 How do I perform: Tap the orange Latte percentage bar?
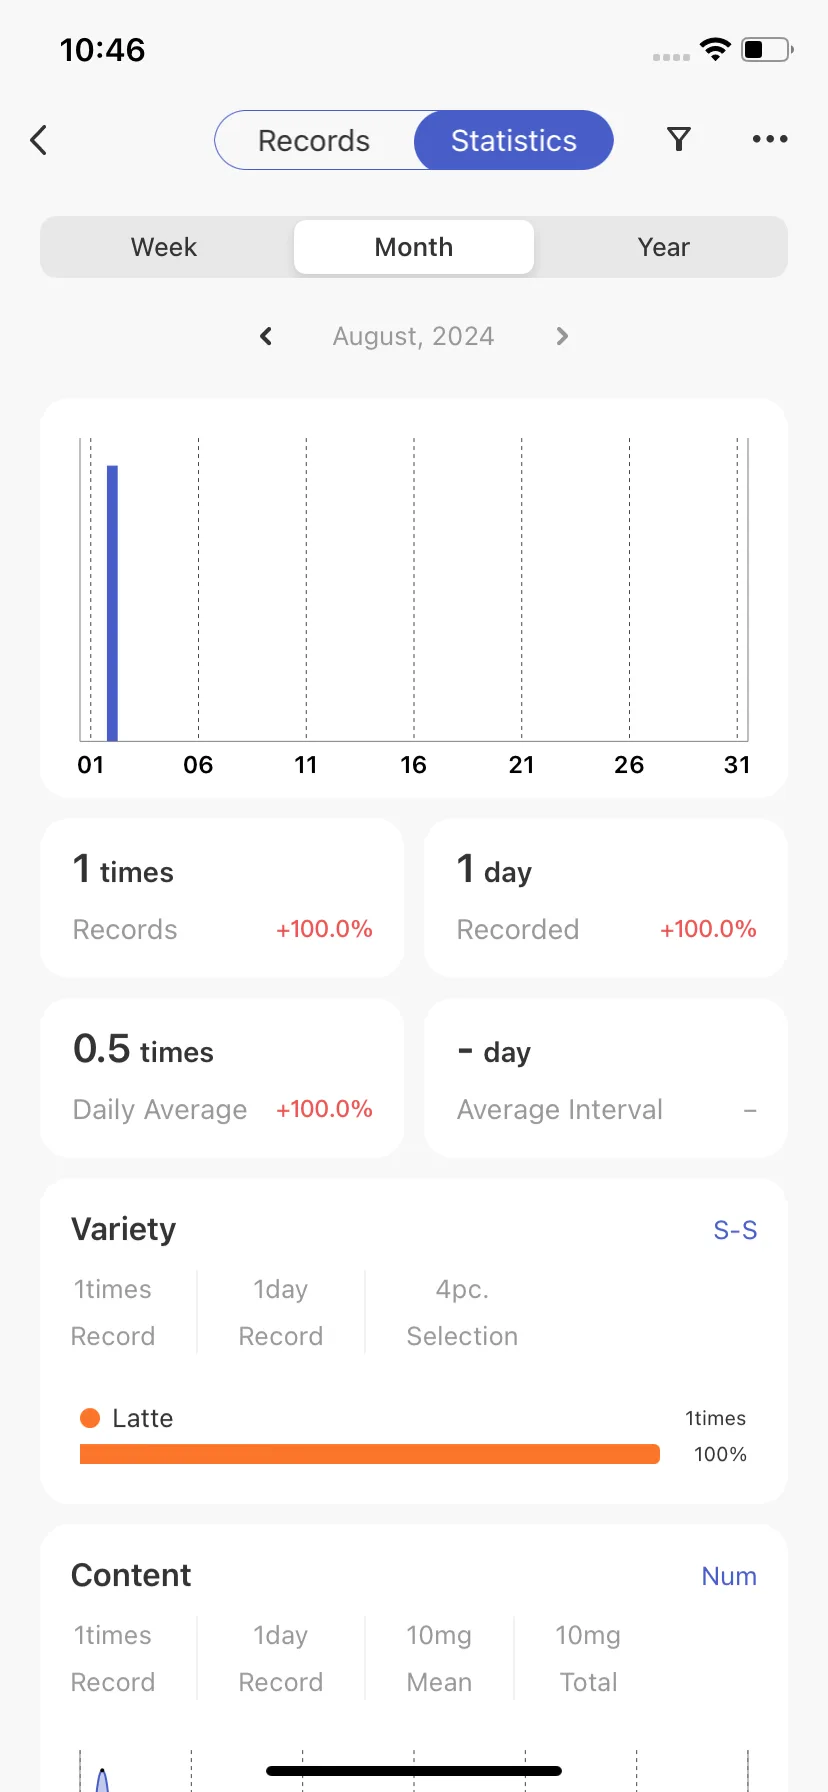[x=370, y=1454]
